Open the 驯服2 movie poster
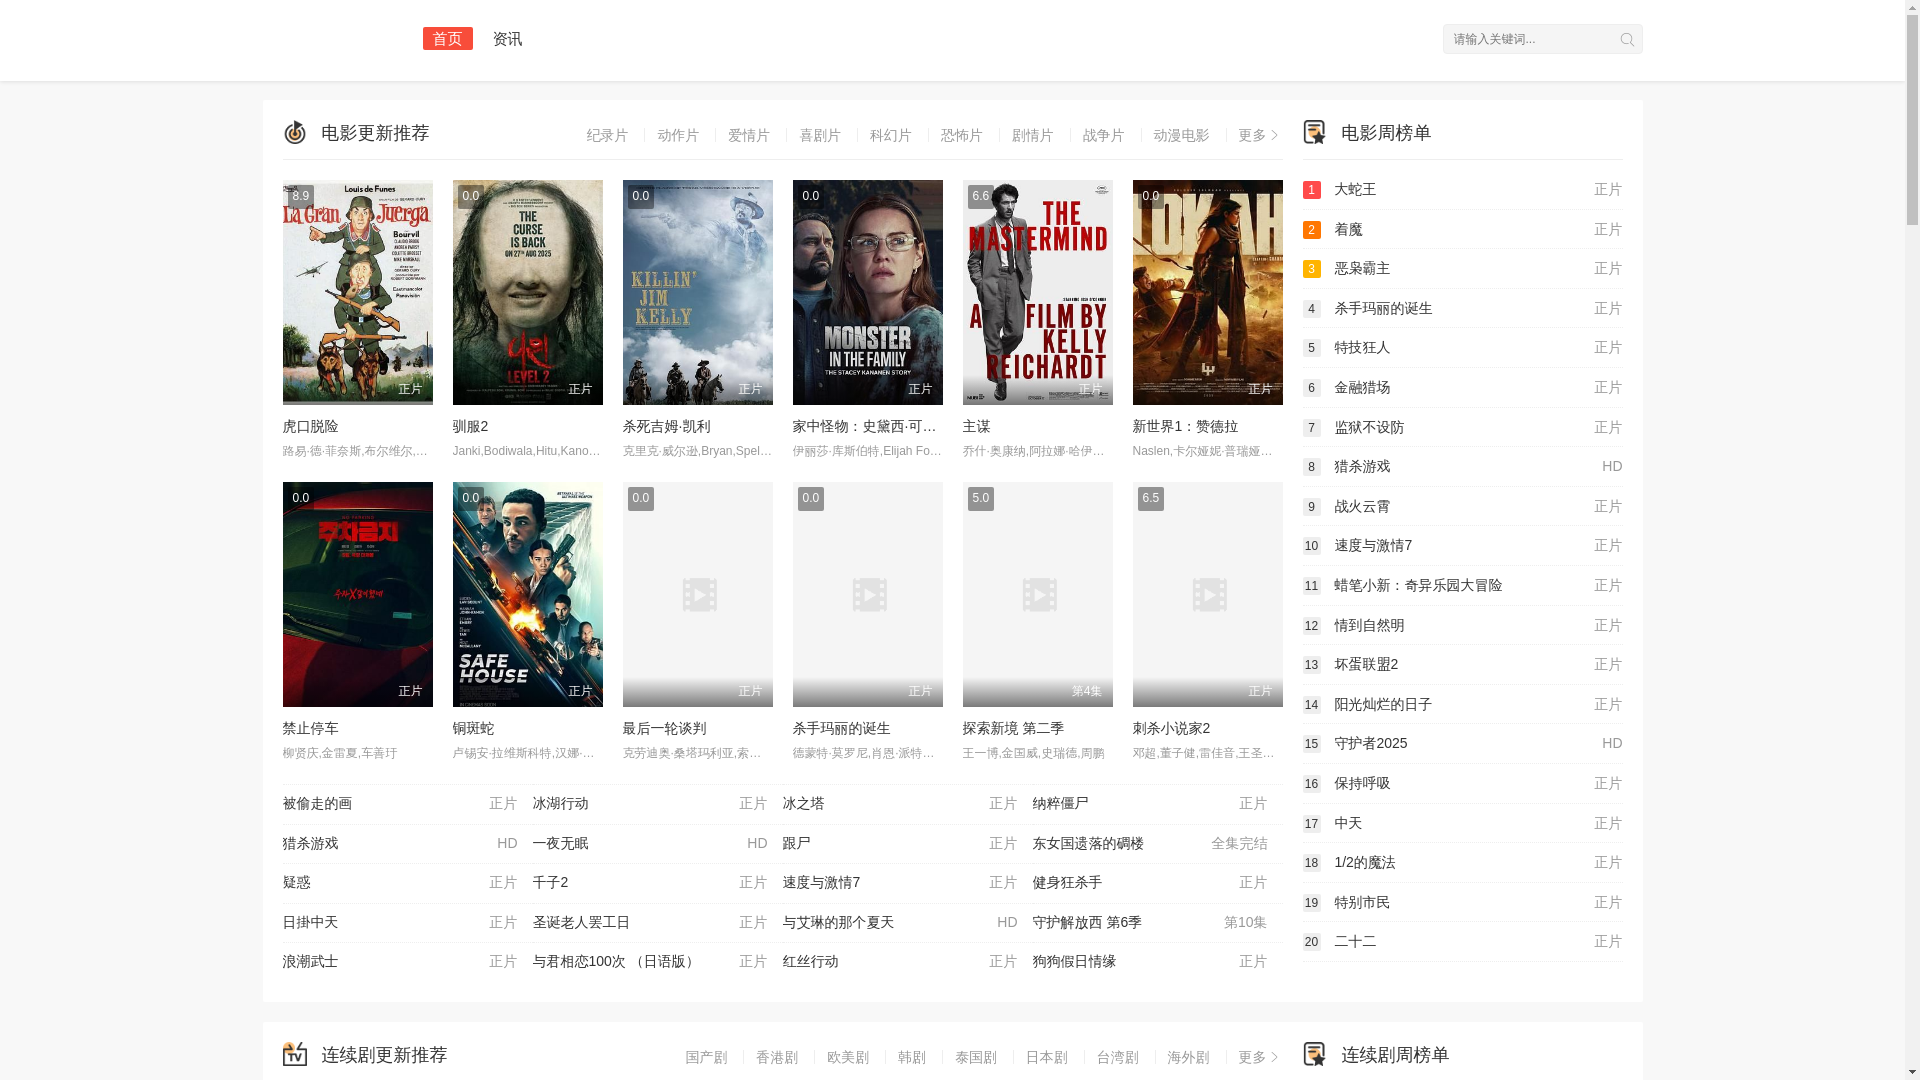This screenshot has height=1080, width=1920. [x=527, y=292]
